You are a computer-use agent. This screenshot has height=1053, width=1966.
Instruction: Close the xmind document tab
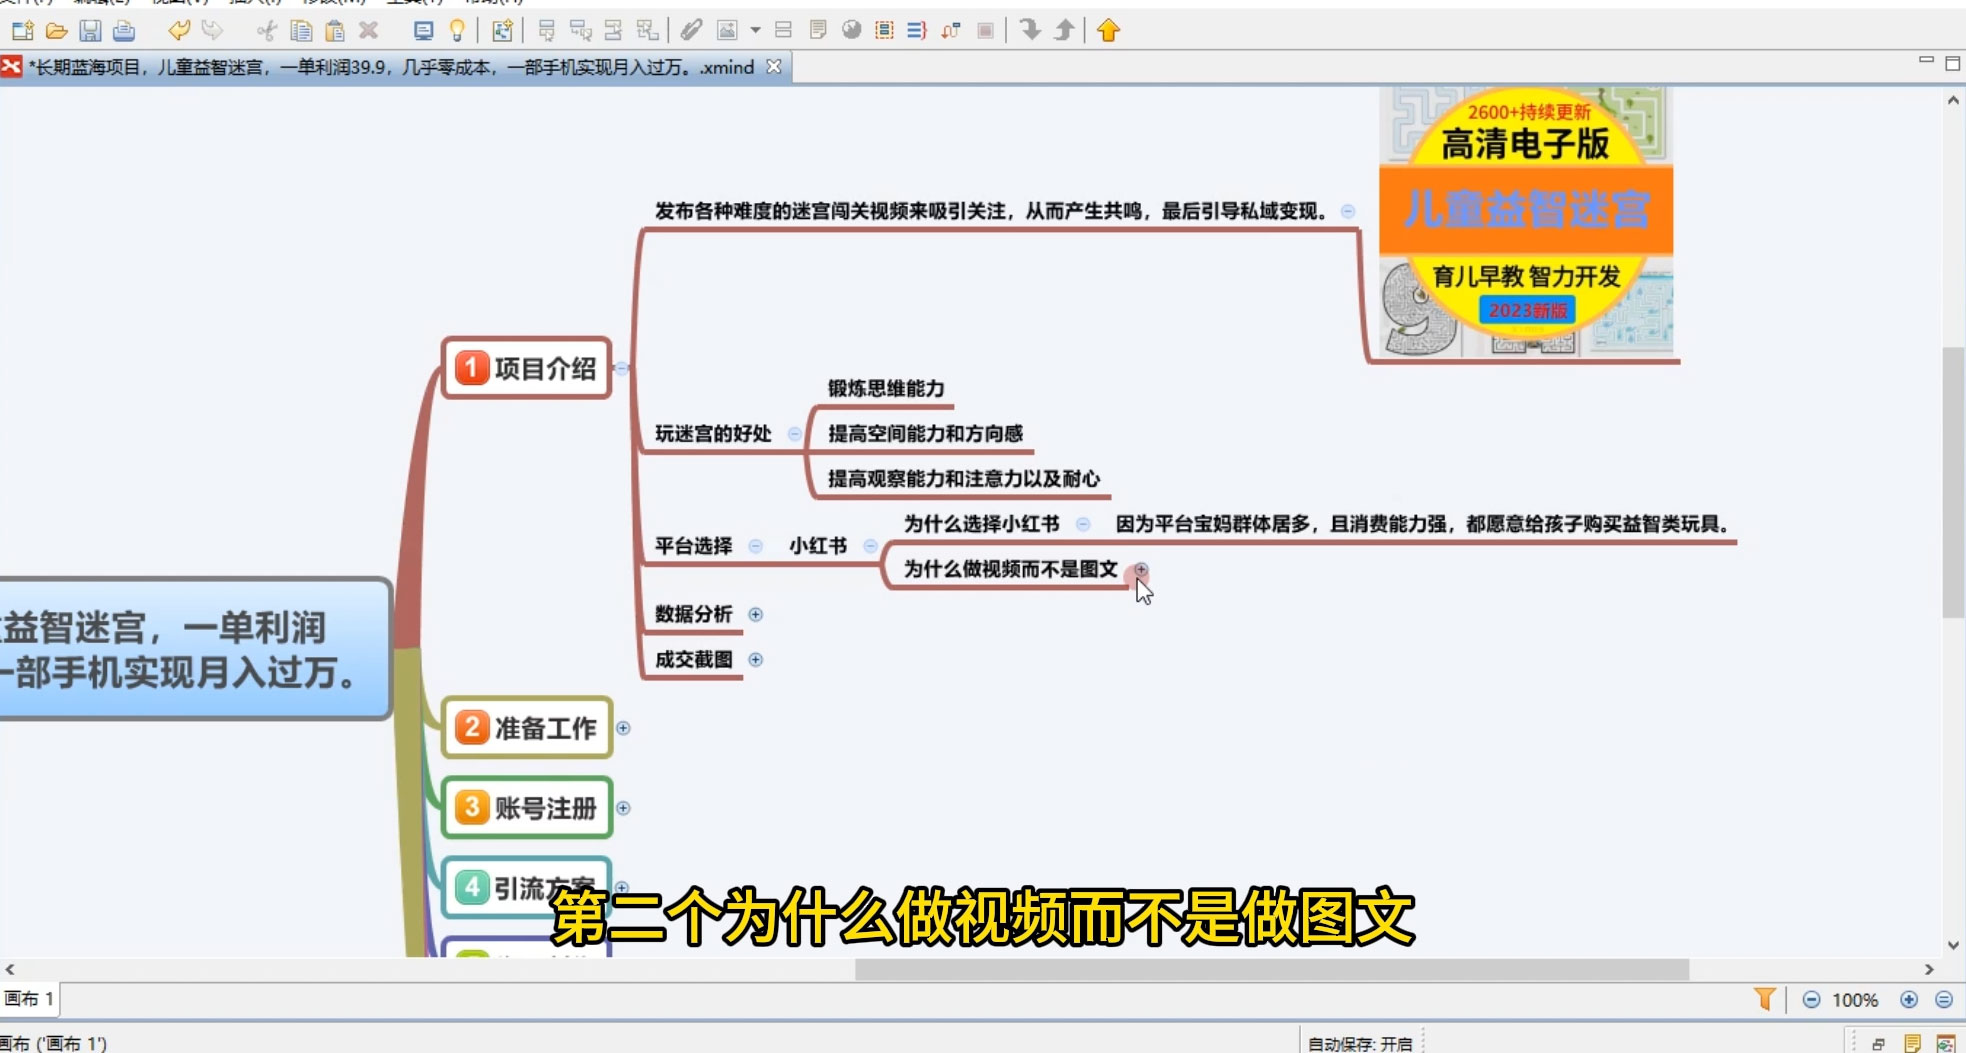[773, 67]
